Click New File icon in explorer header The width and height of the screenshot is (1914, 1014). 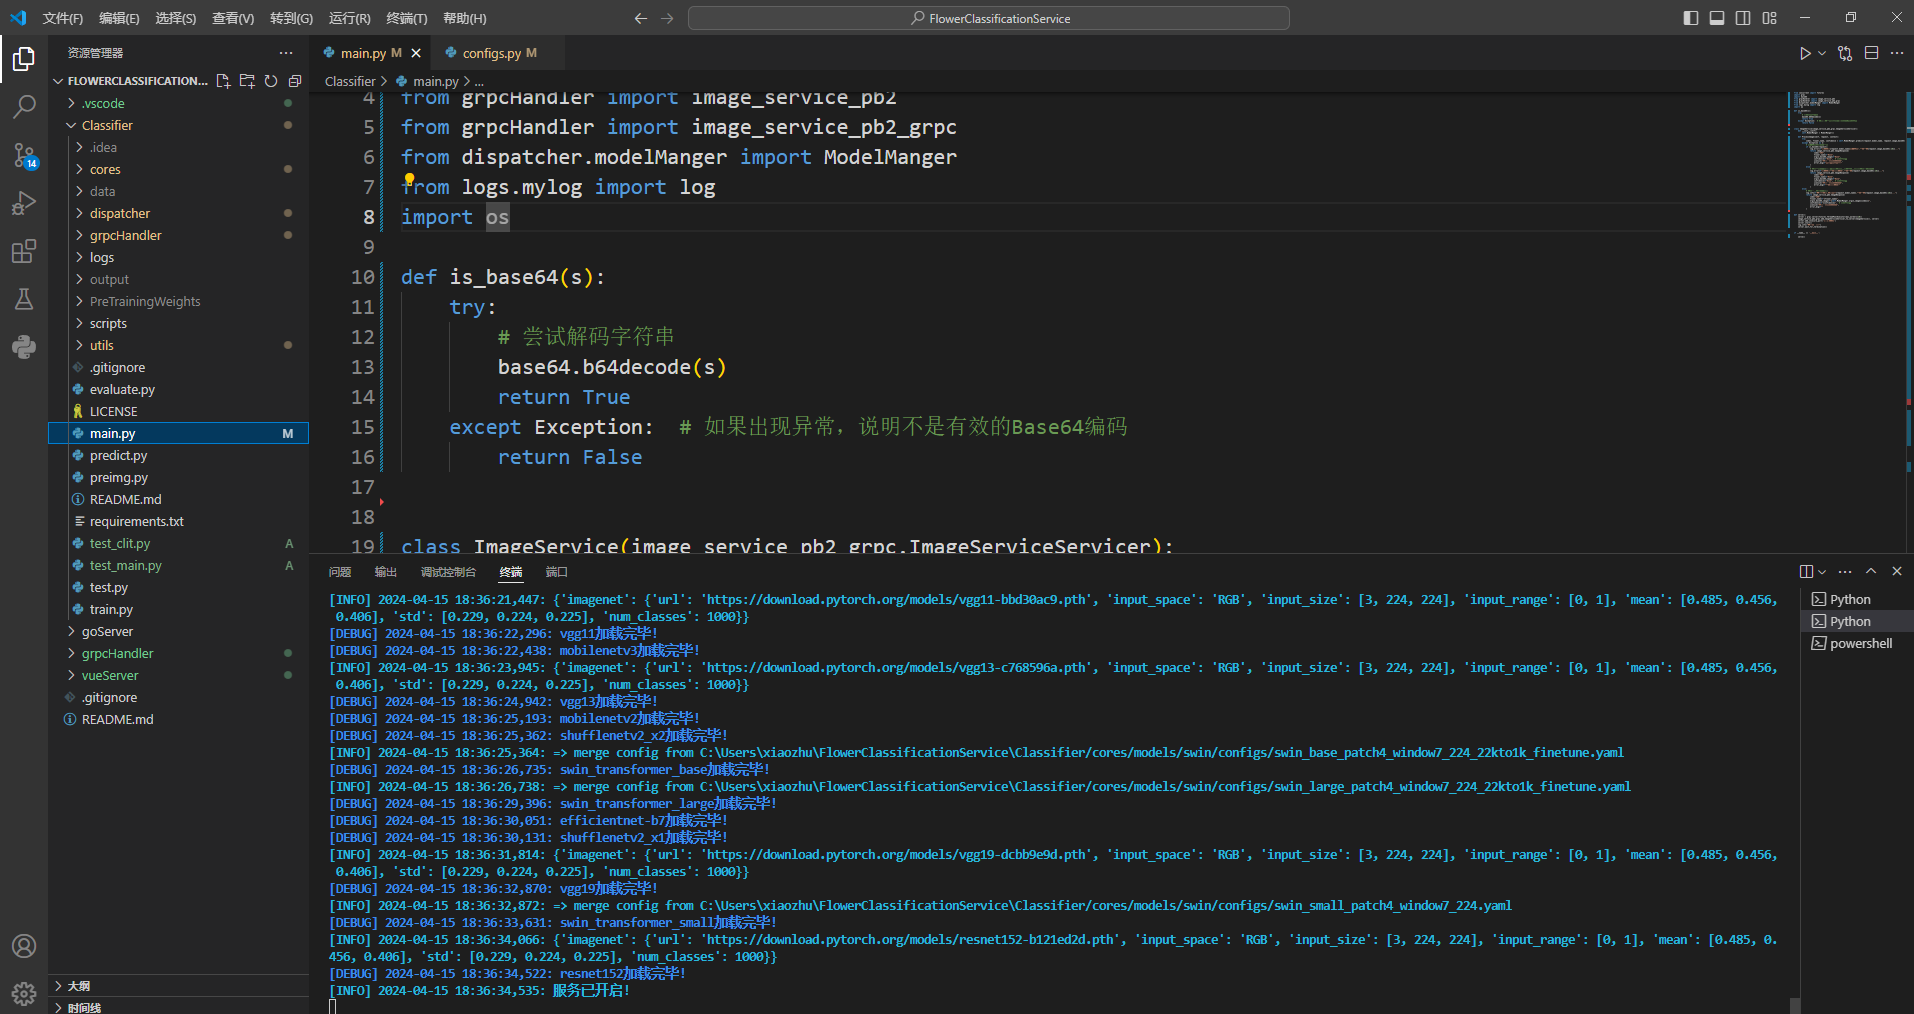click(x=223, y=81)
